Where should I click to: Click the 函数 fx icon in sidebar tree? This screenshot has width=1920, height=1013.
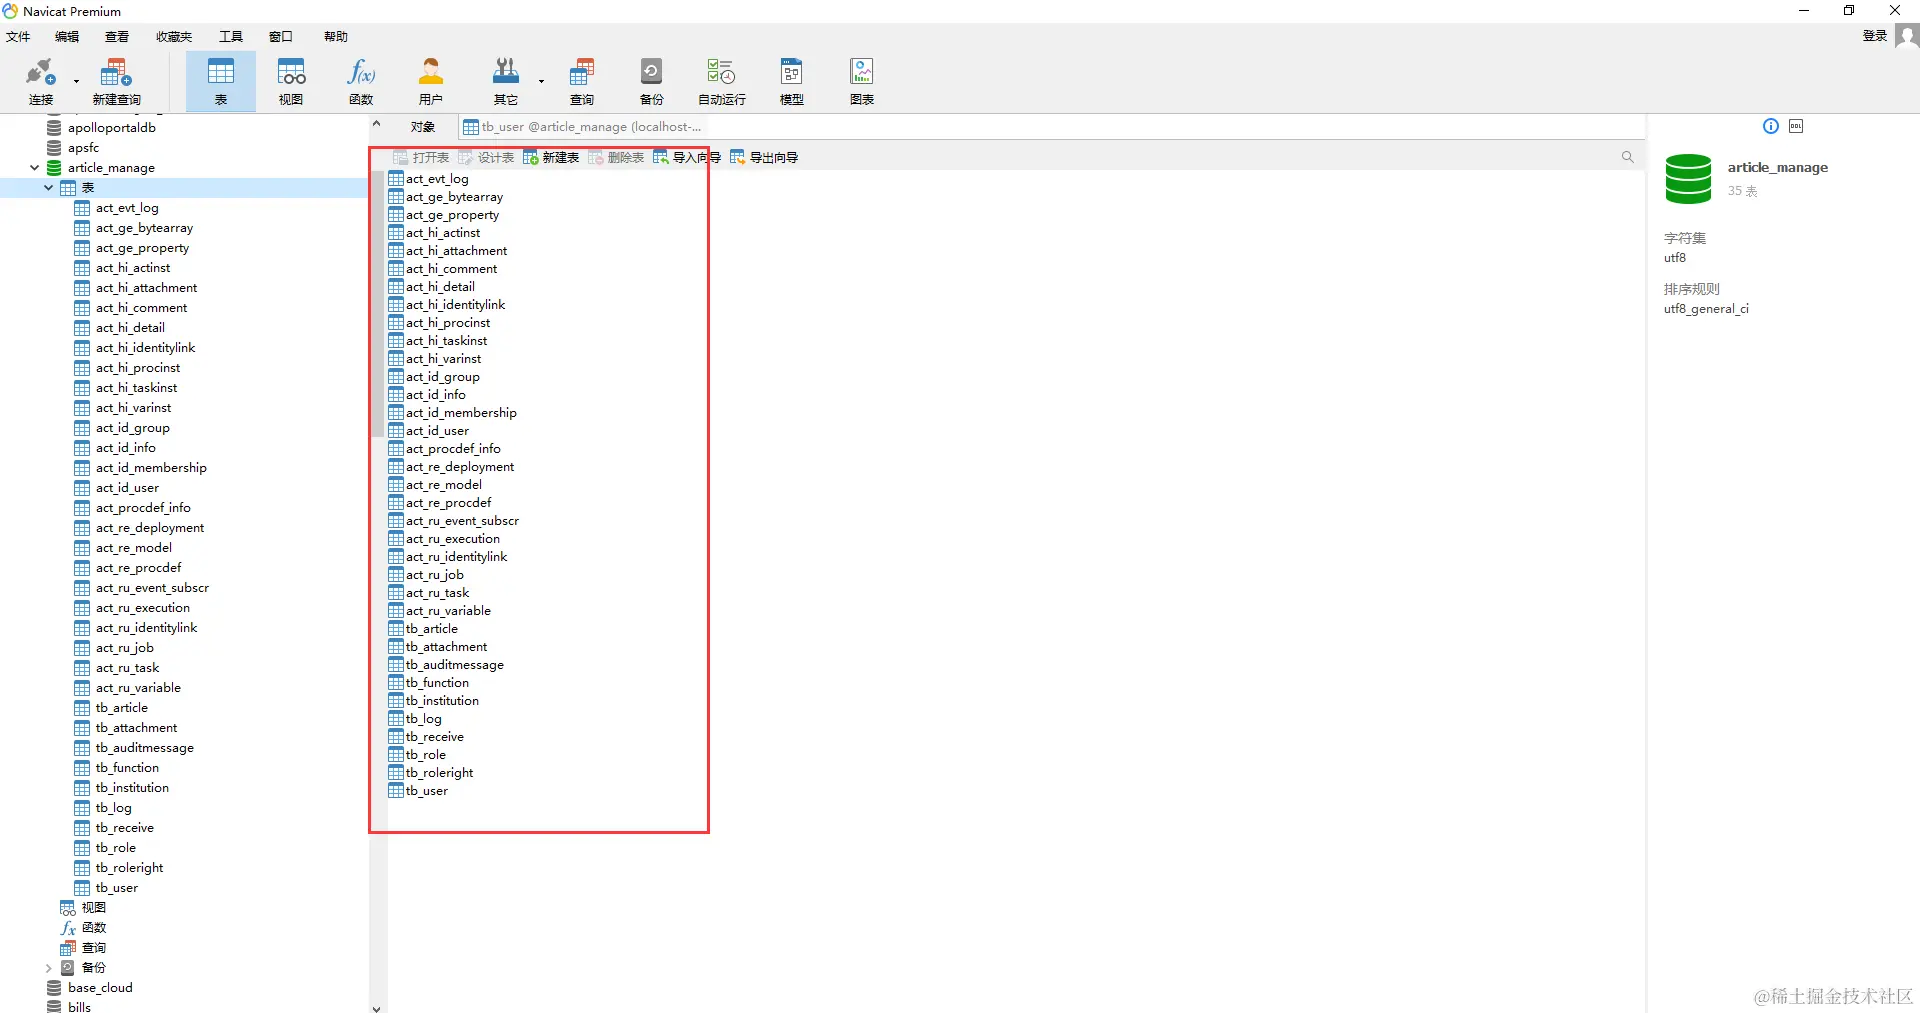click(x=68, y=928)
